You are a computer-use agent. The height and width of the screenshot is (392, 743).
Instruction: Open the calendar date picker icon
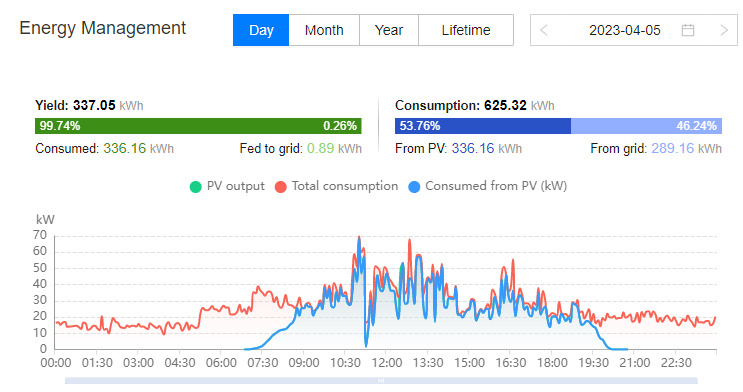(x=688, y=30)
